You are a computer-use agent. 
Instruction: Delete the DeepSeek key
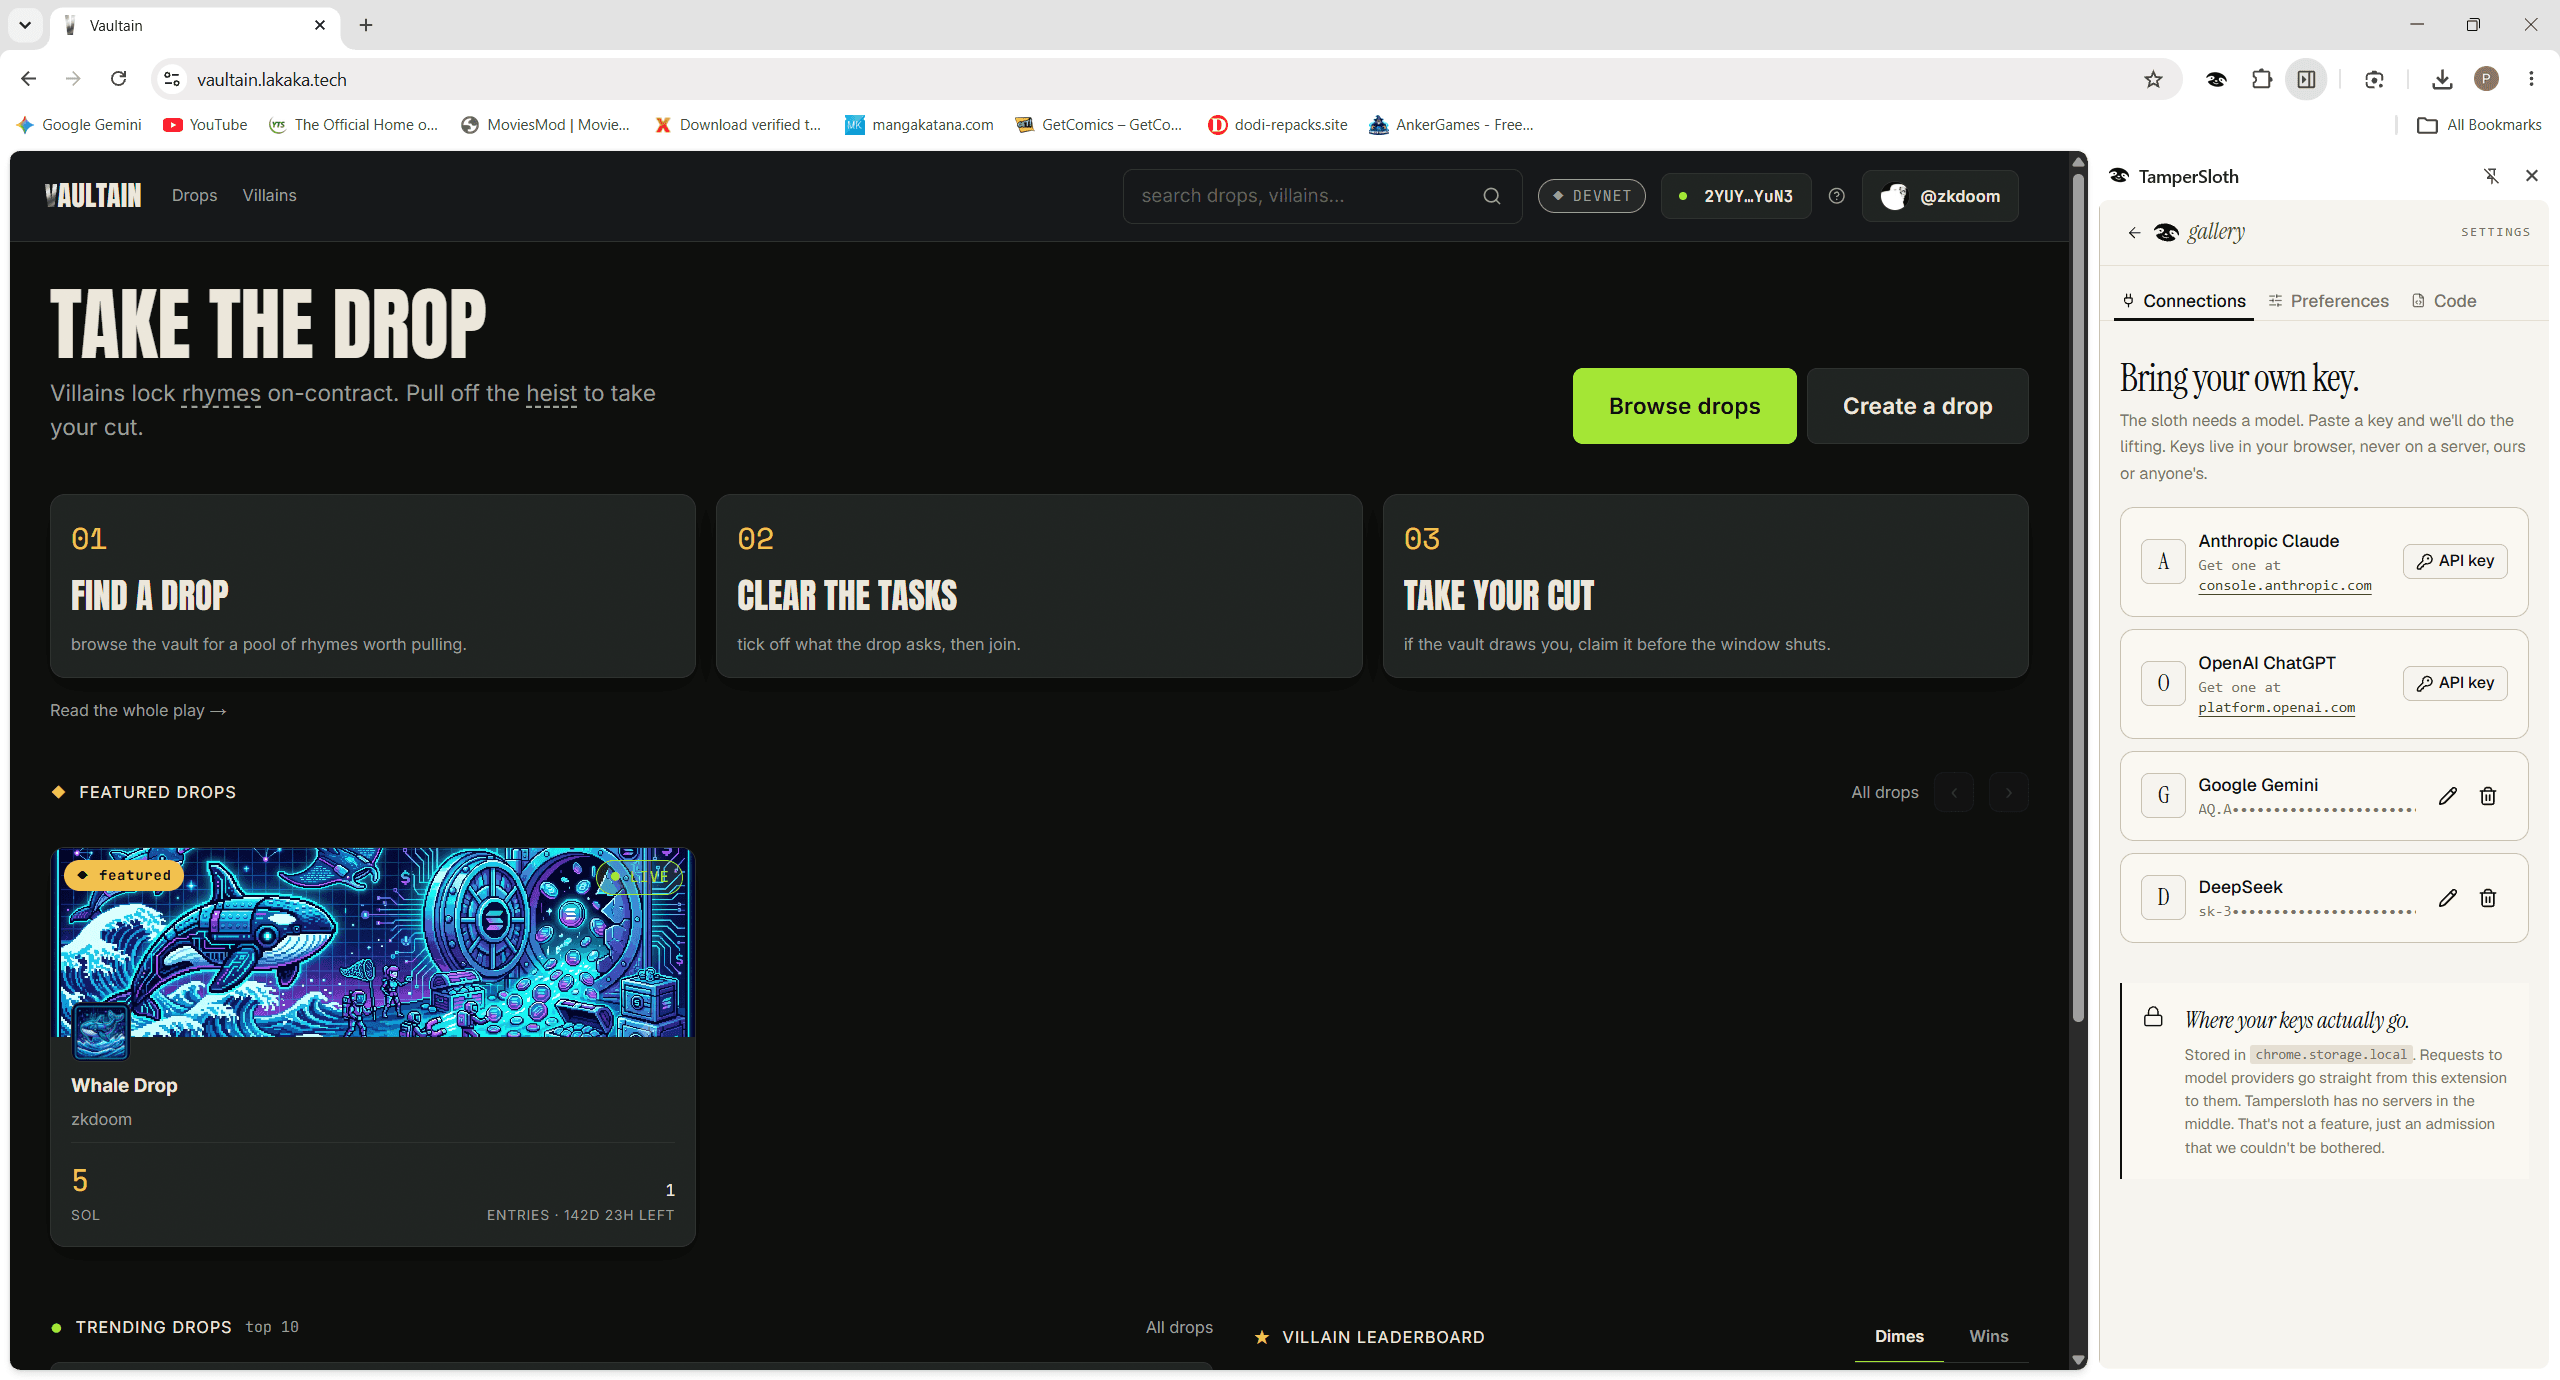(2488, 898)
